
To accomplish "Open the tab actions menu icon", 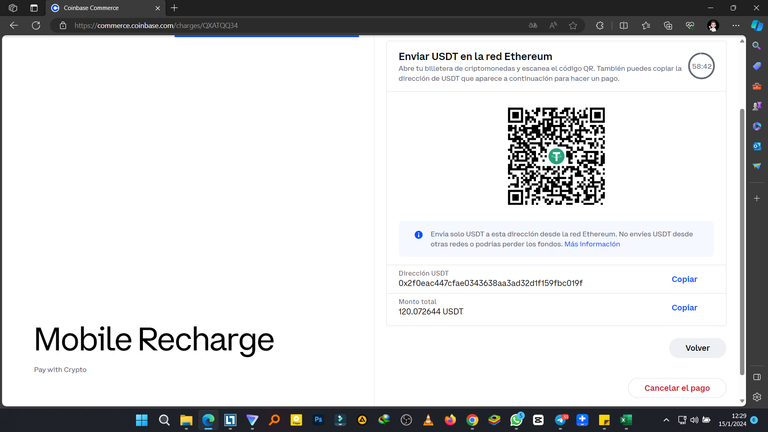I will 34,8.
